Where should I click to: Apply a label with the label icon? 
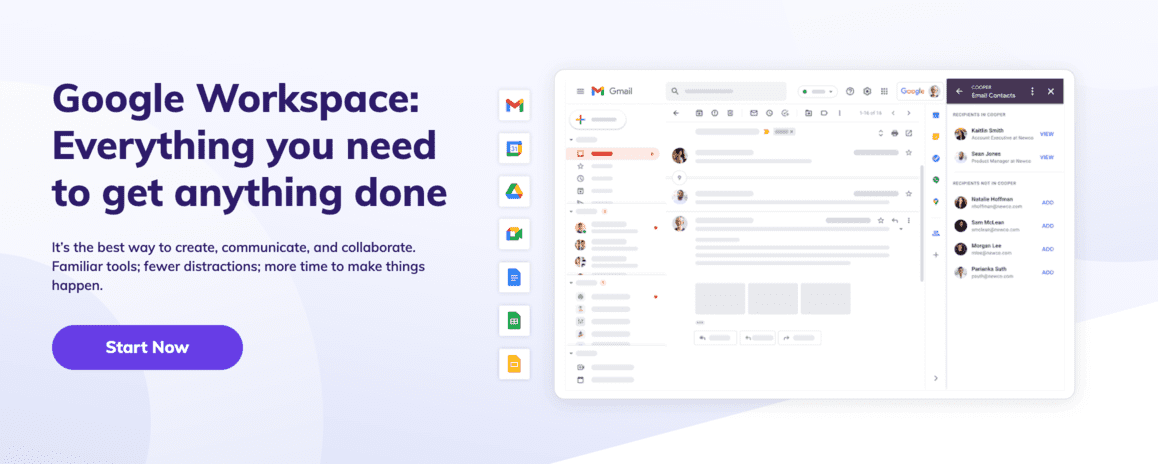tap(823, 113)
